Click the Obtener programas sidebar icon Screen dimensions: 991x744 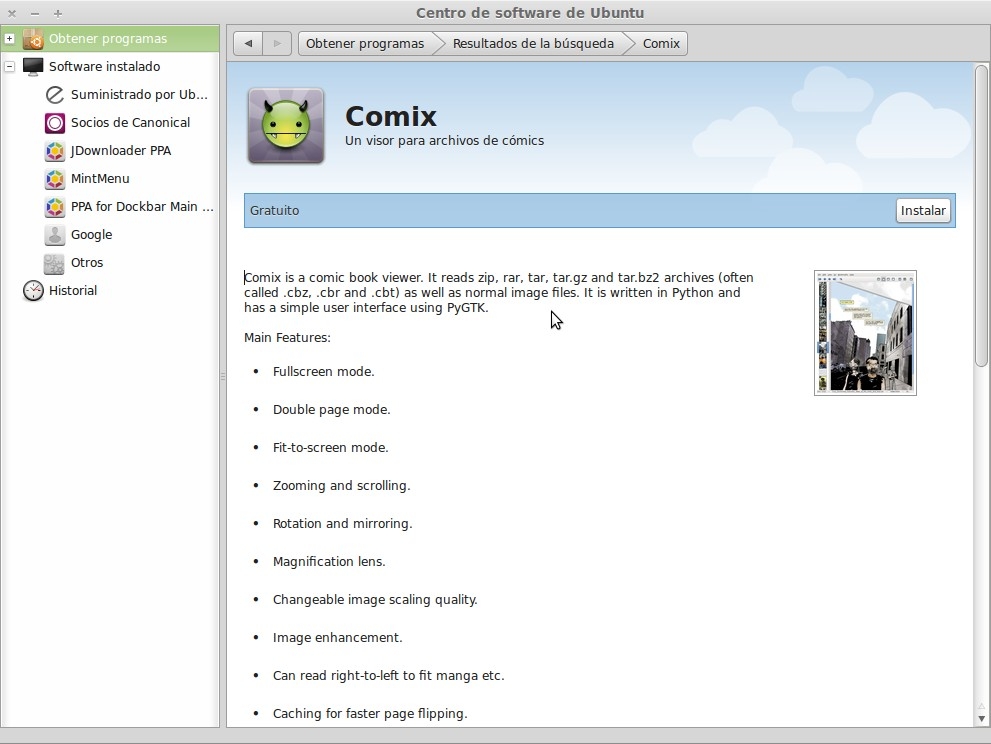33,39
